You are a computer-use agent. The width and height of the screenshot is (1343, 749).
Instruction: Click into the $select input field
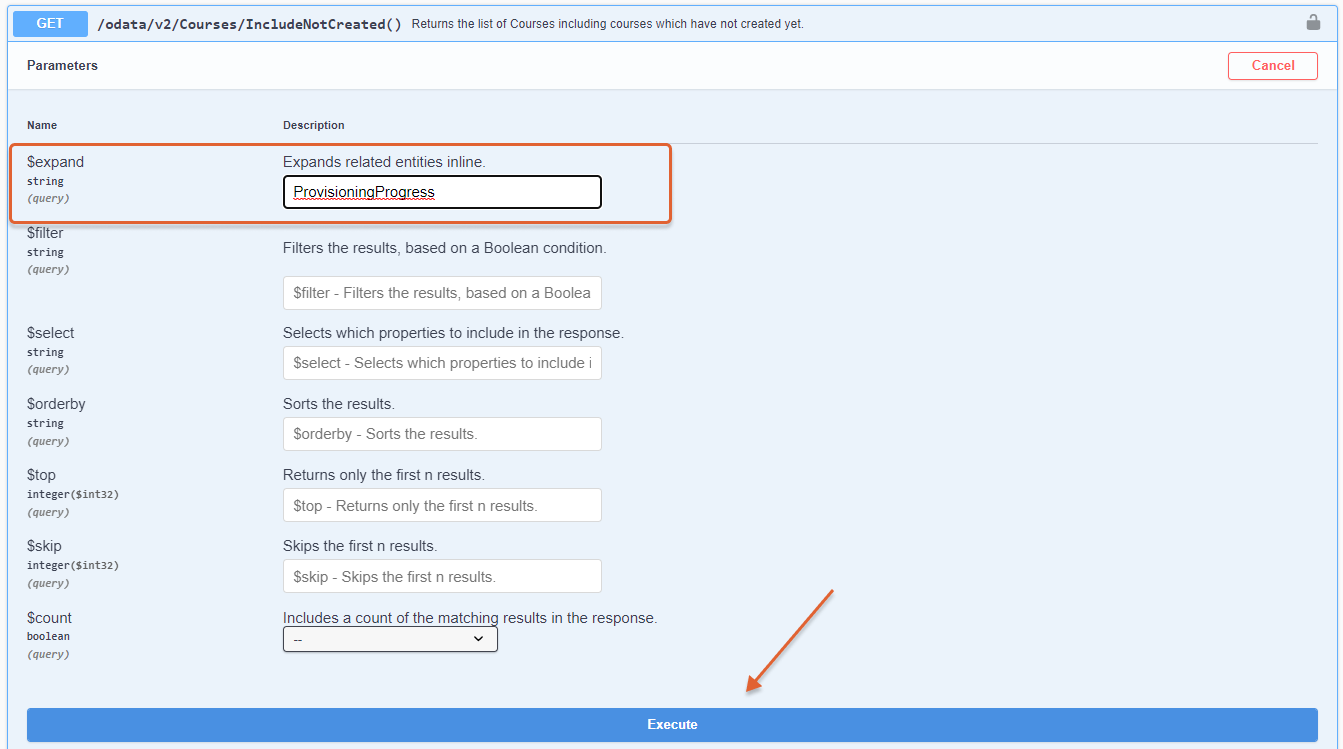tap(442, 363)
